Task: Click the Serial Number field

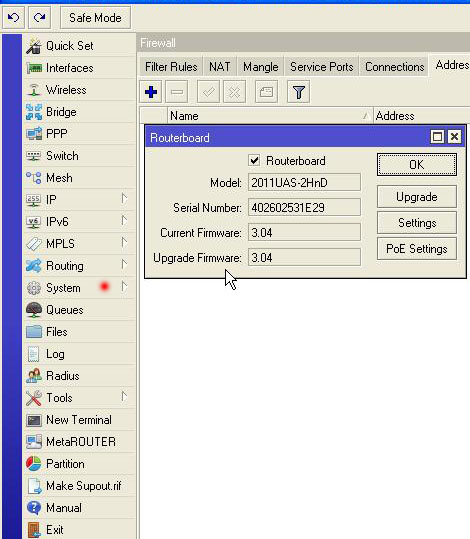Action: pos(304,207)
